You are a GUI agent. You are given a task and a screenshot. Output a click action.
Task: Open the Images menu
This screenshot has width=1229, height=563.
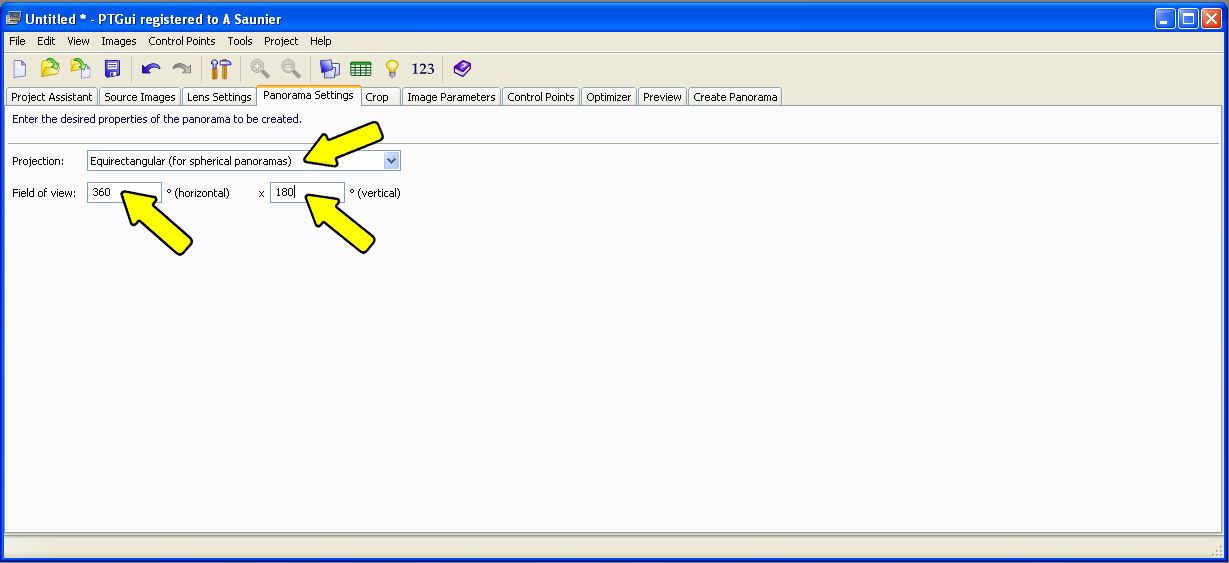coord(118,41)
